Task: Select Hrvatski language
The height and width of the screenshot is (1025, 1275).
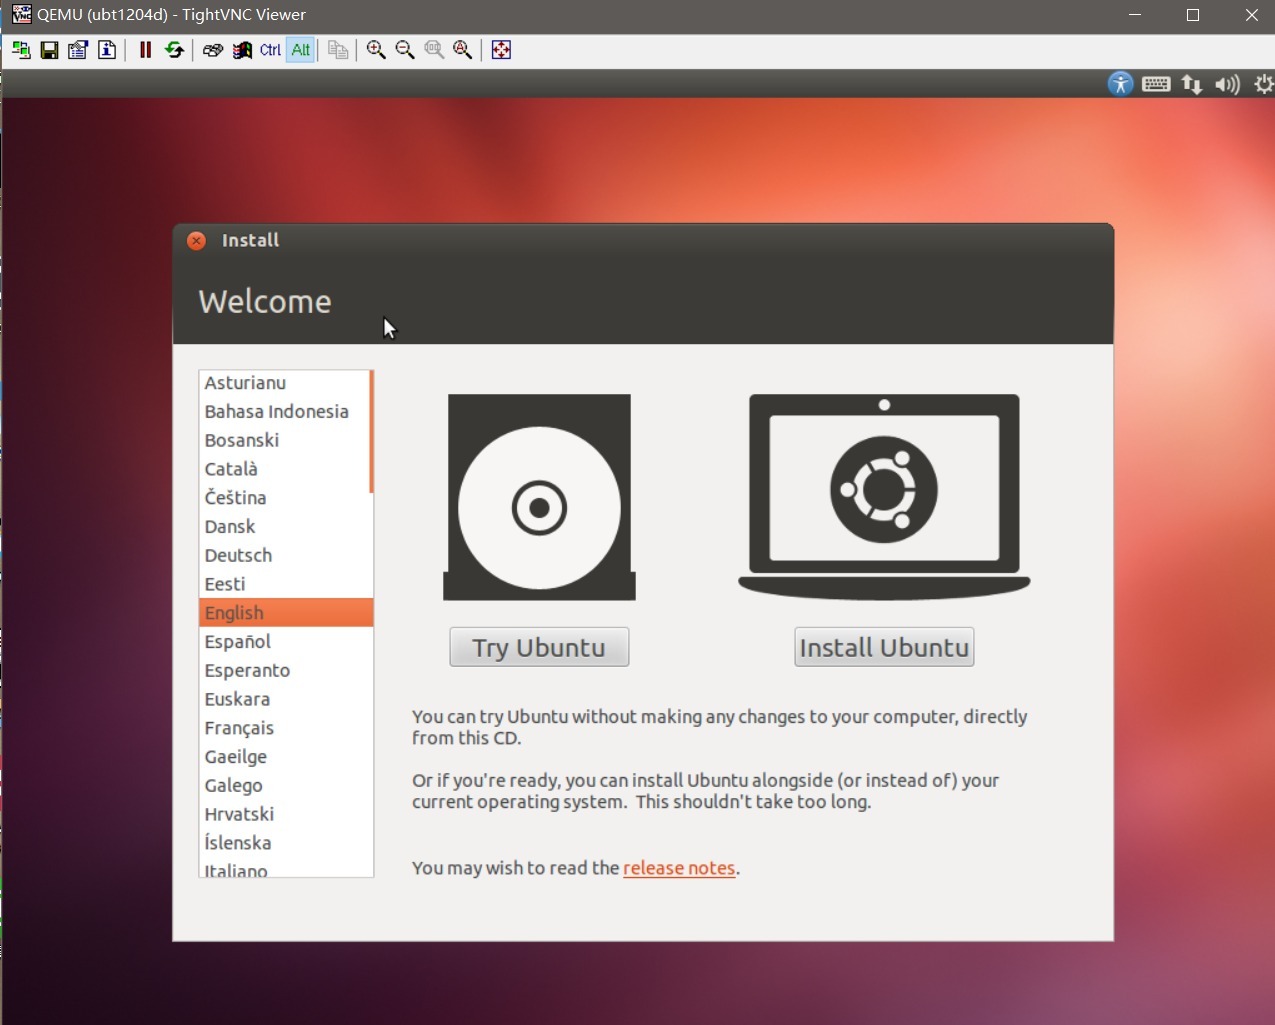Action: click(285, 815)
